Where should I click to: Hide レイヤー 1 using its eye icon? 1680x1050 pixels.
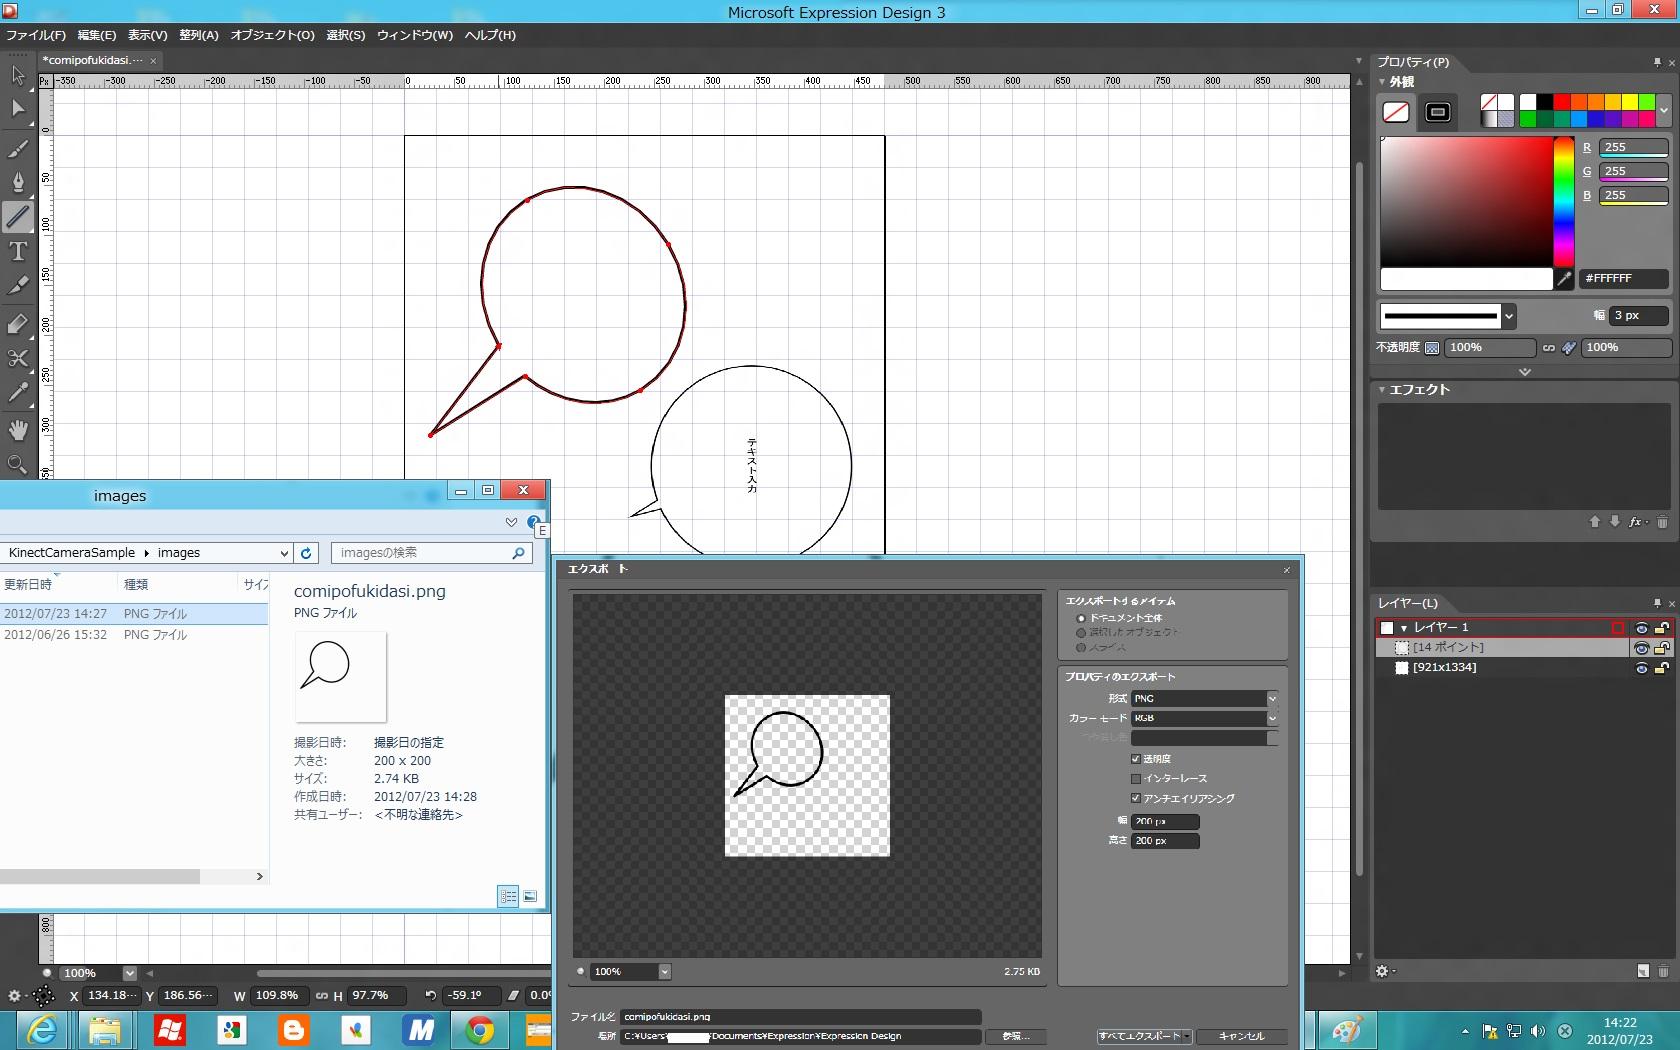(1641, 628)
